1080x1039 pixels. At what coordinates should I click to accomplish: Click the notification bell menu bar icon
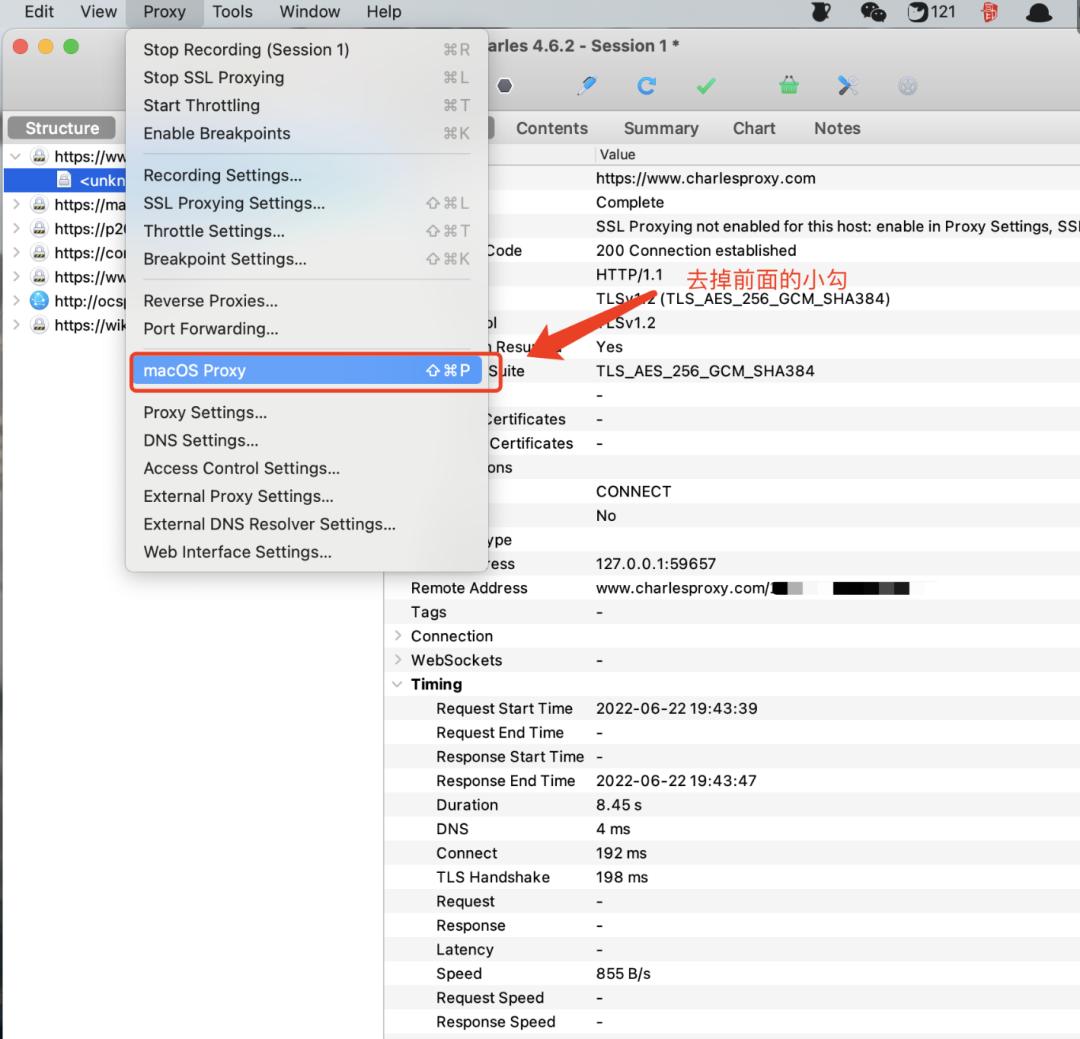(x=1039, y=12)
